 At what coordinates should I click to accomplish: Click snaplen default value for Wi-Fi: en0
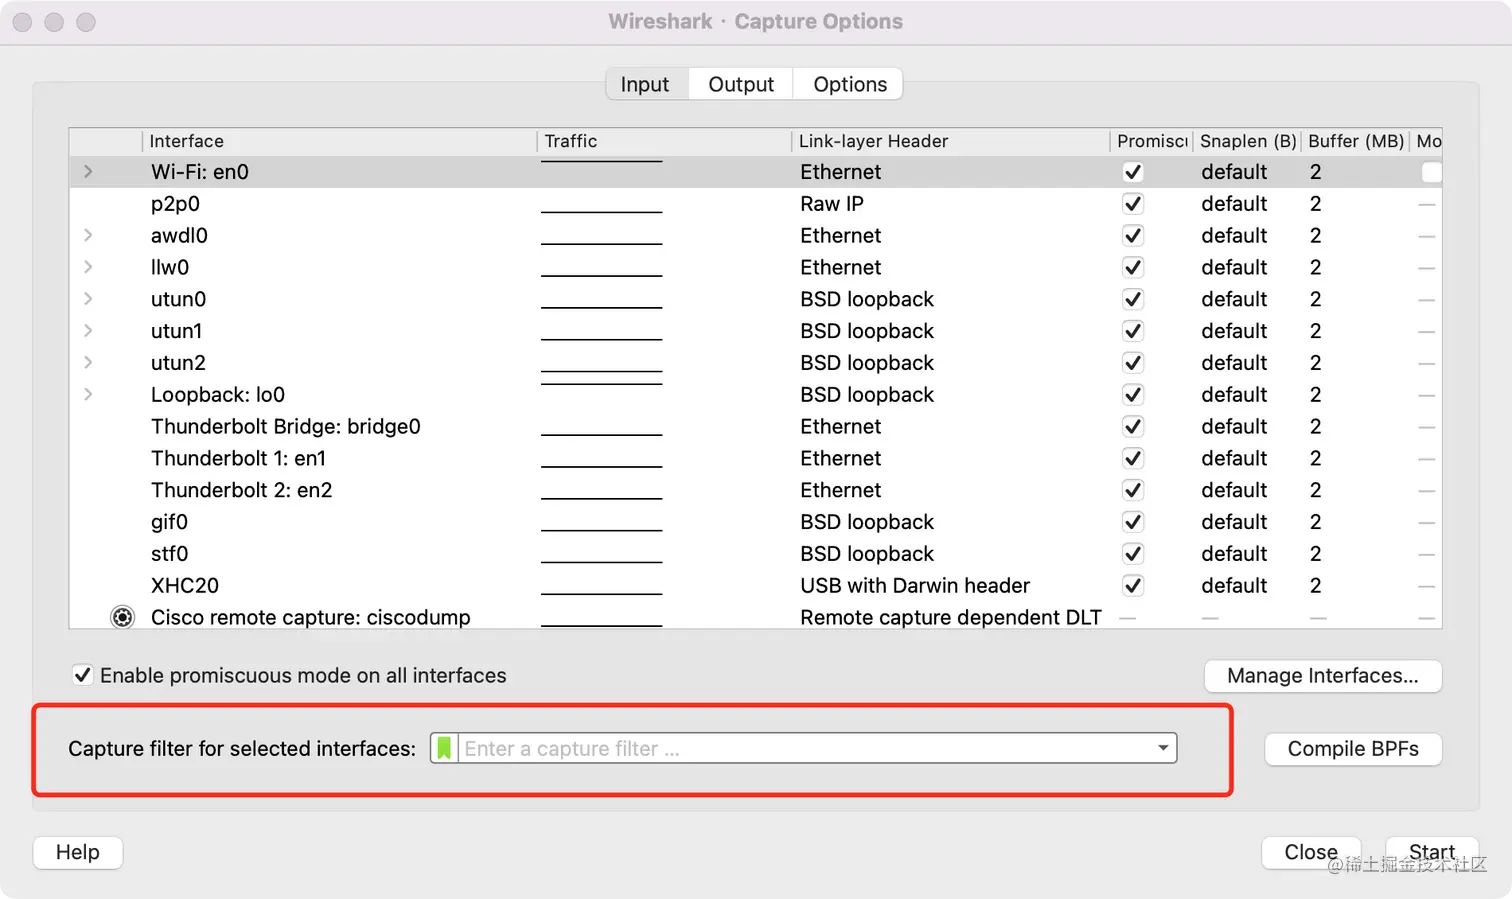(x=1234, y=172)
